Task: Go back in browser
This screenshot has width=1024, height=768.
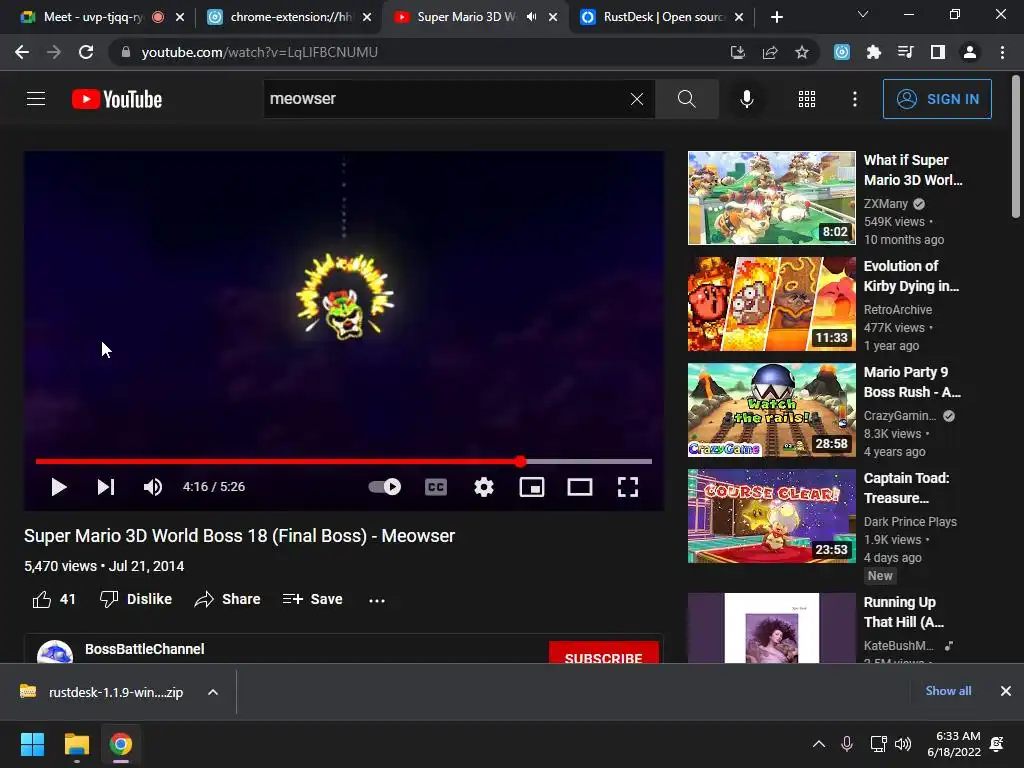Action: pos(22,52)
